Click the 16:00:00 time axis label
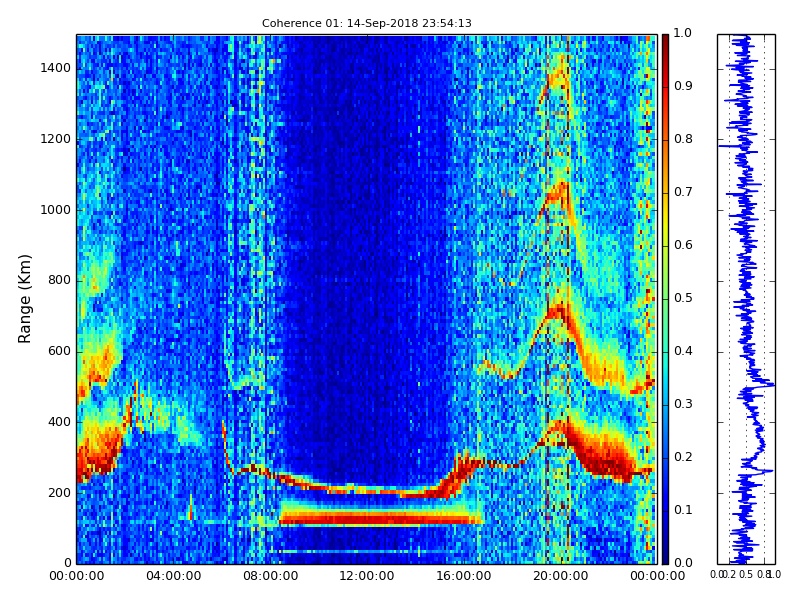This screenshot has height=600, width=800. point(464,576)
